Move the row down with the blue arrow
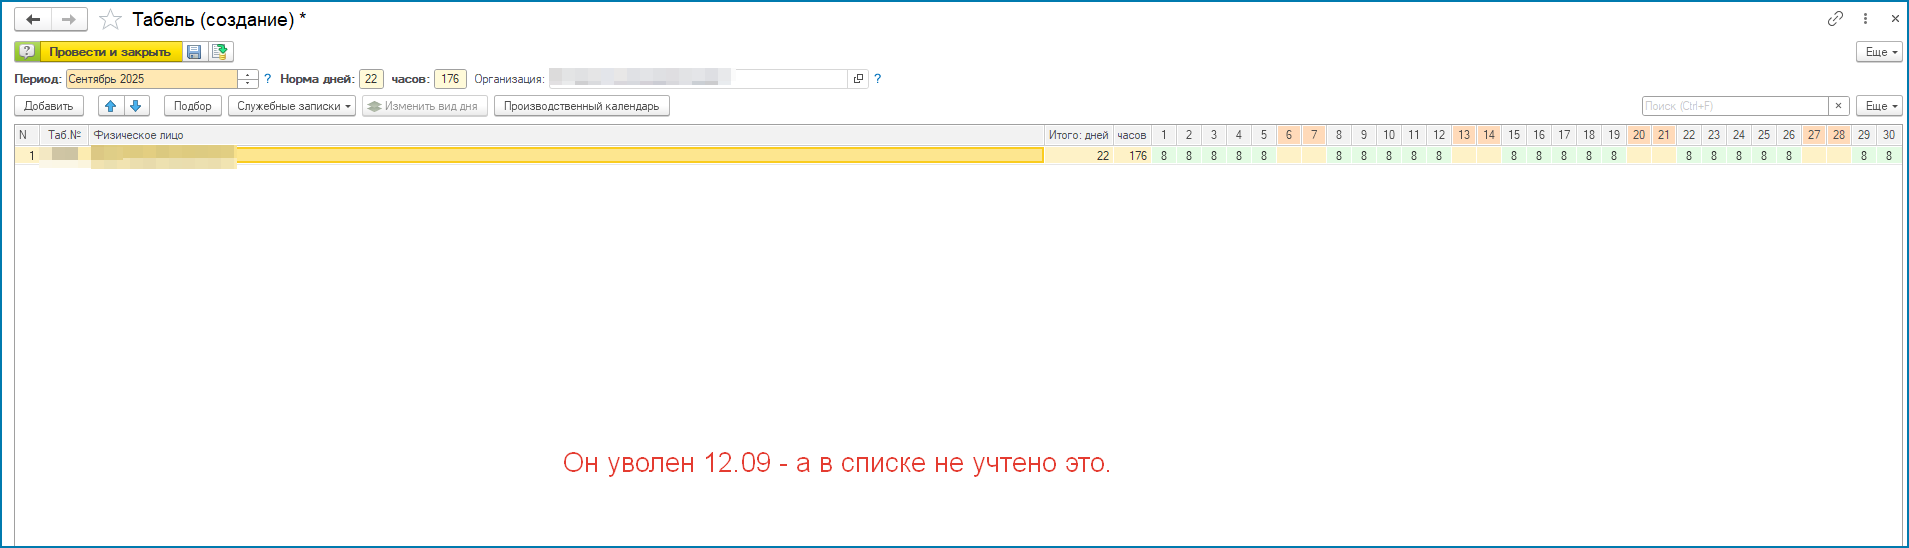Image resolution: width=1909 pixels, height=548 pixels. (136, 106)
